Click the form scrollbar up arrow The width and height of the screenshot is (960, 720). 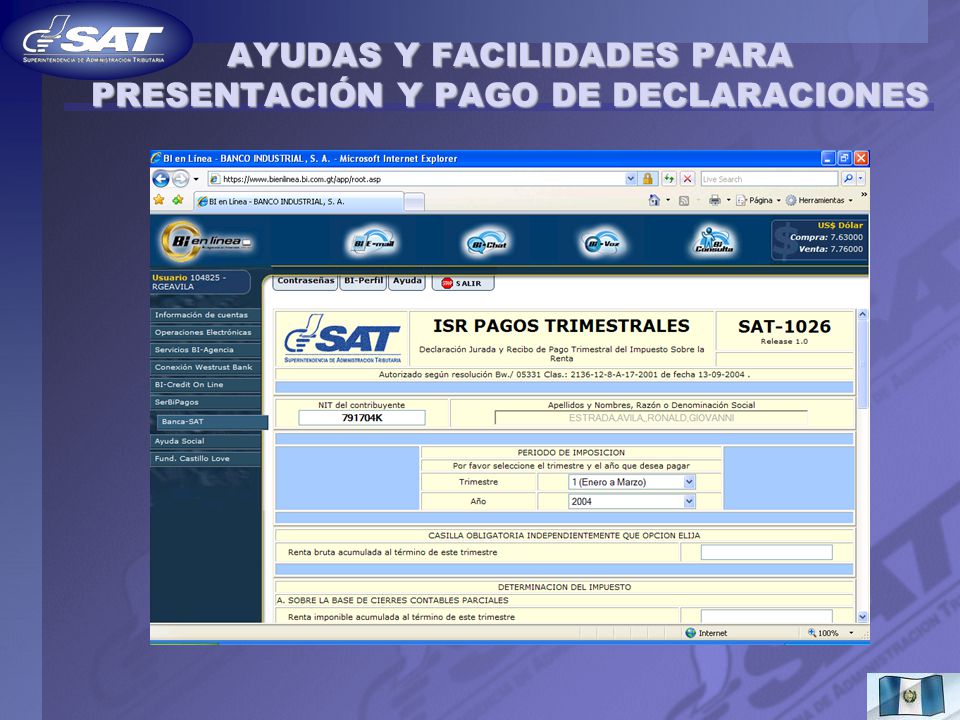coord(863,314)
